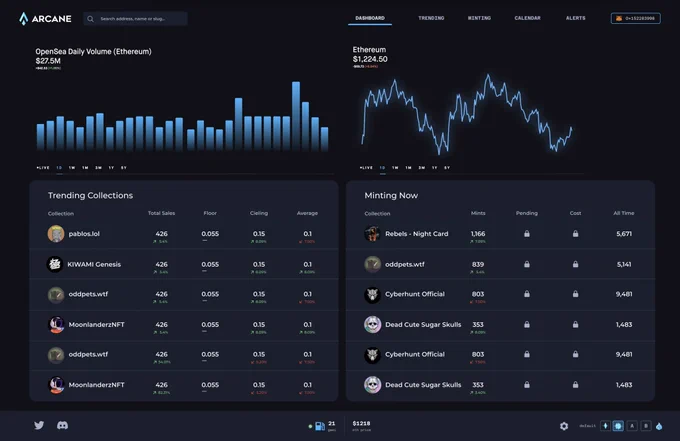Click the Pending lock in oddpets.wtf minting row
The height and width of the screenshot is (441, 680).
click(x=526, y=264)
